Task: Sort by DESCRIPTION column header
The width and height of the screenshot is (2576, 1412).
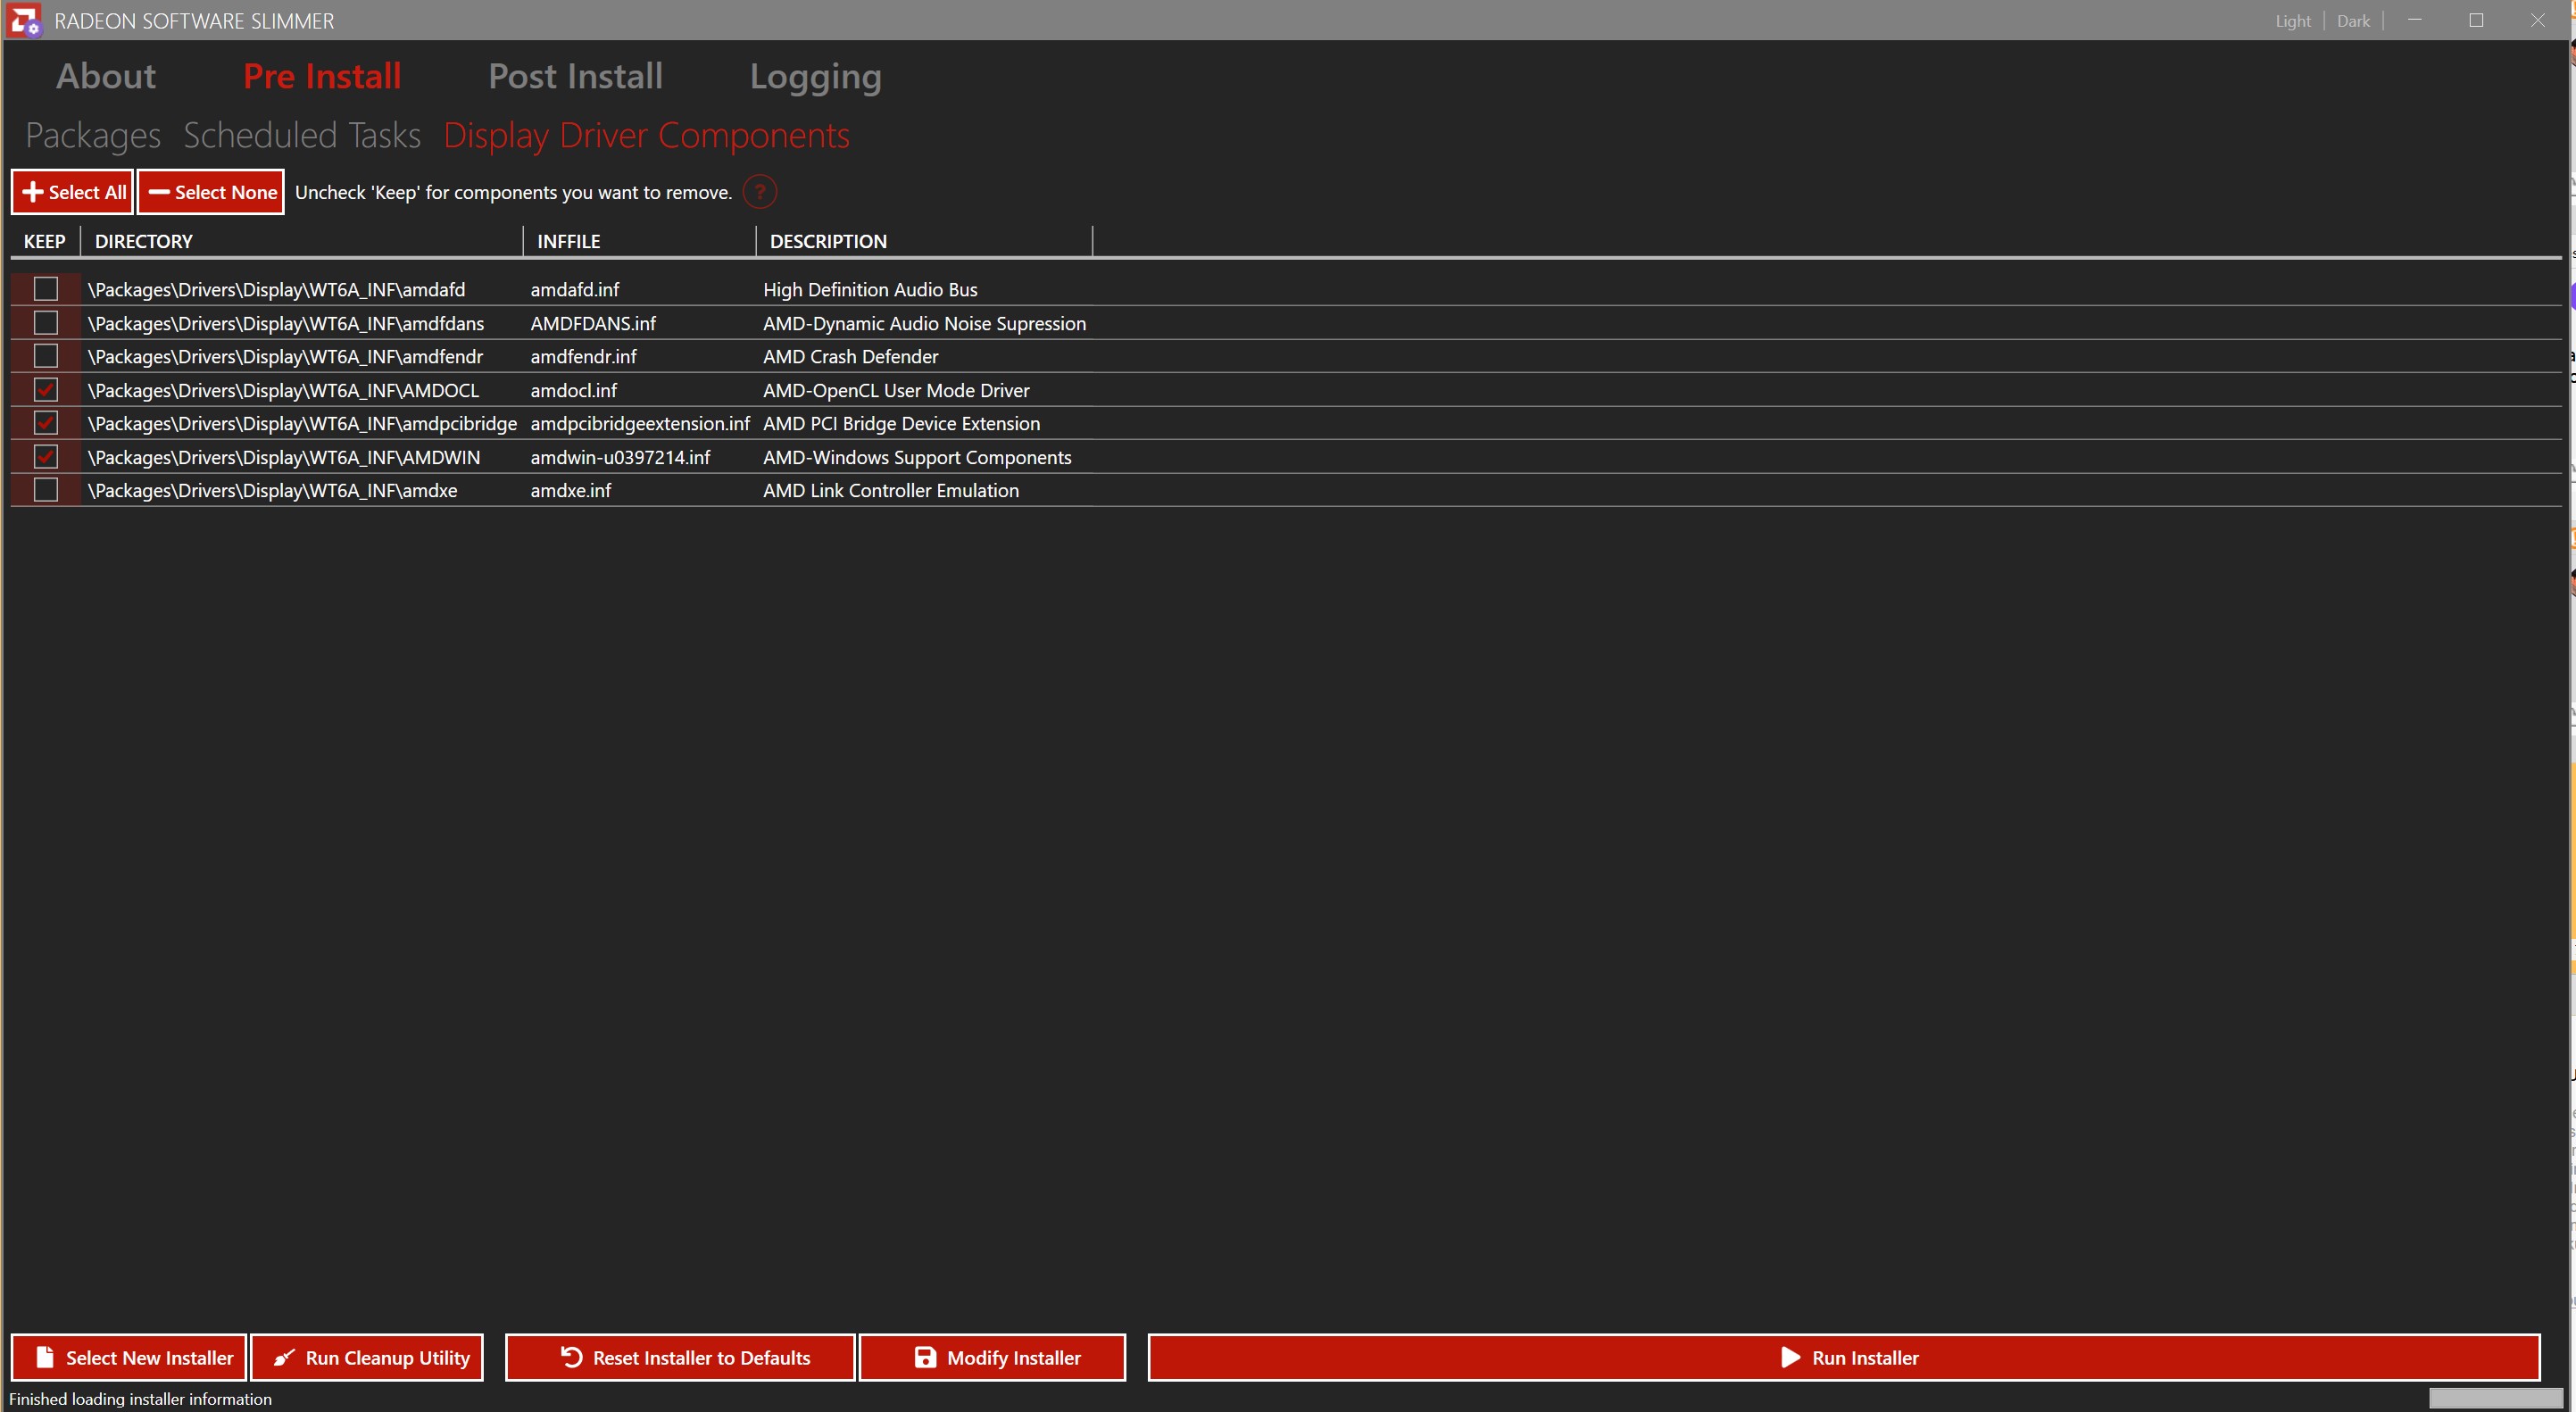Action: point(925,241)
